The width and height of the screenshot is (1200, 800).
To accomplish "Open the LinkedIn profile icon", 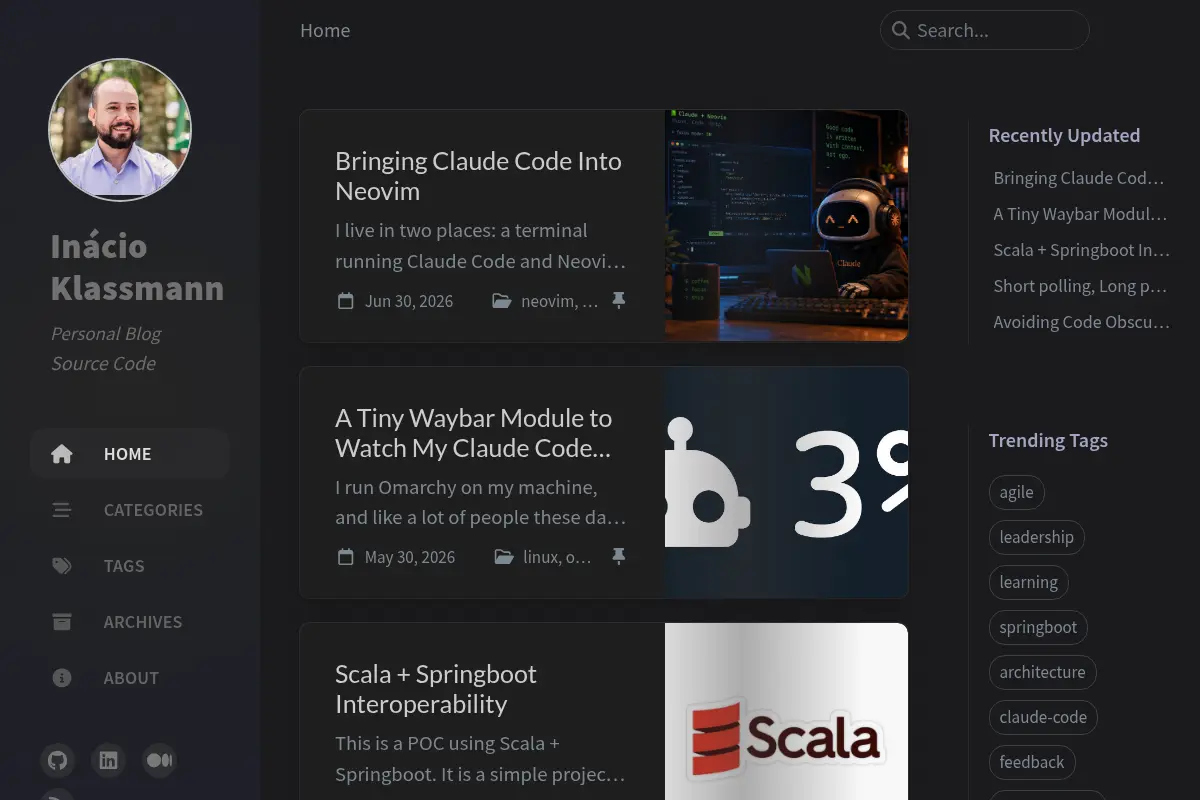I will coord(109,761).
